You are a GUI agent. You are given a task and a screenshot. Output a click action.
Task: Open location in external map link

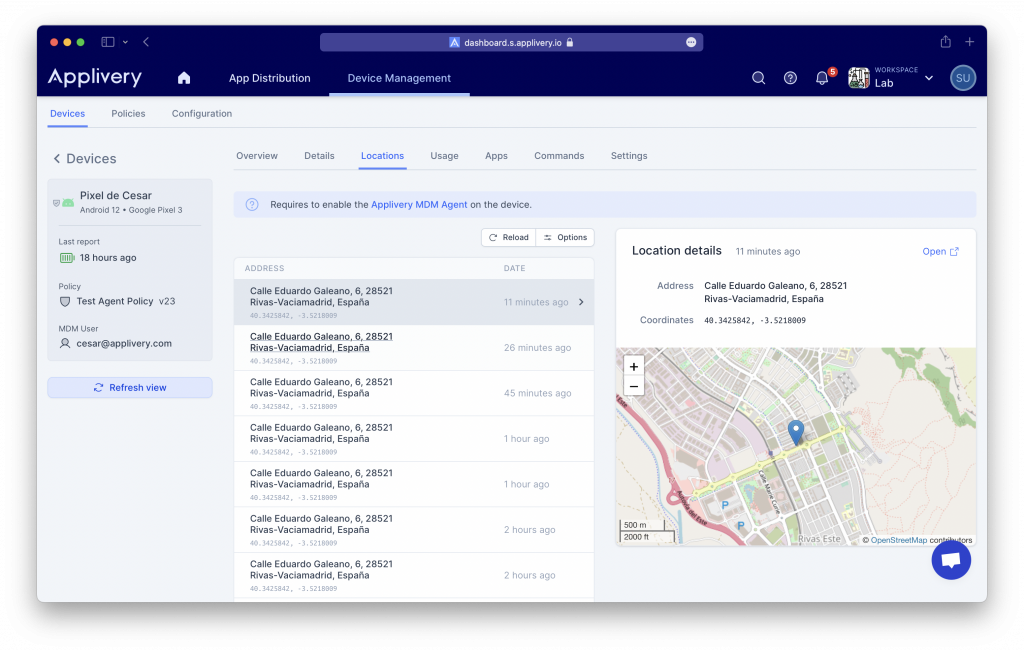940,251
